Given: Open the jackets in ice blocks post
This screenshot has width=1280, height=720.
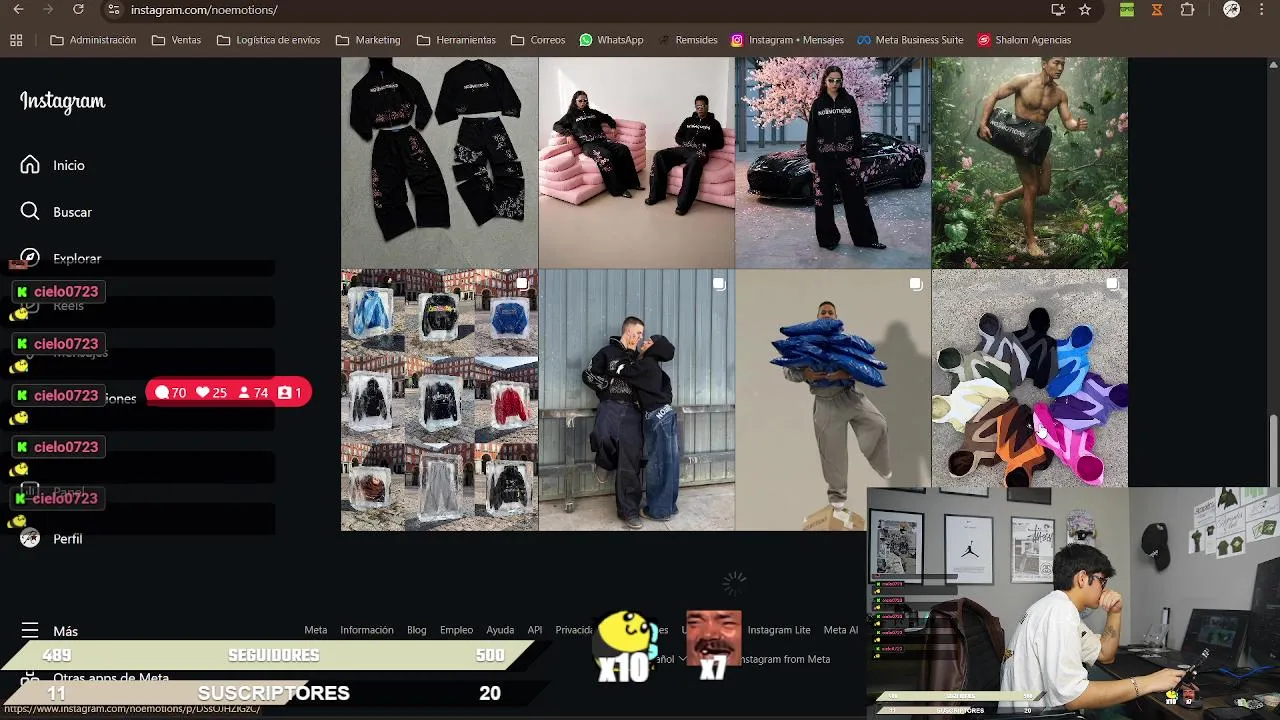Looking at the screenshot, I should [439, 400].
